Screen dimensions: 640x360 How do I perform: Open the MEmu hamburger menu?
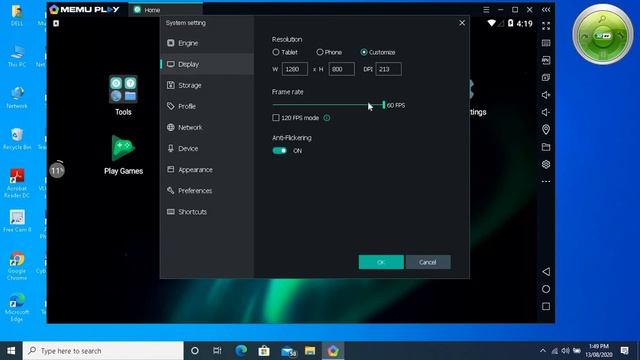pos(486,9)
